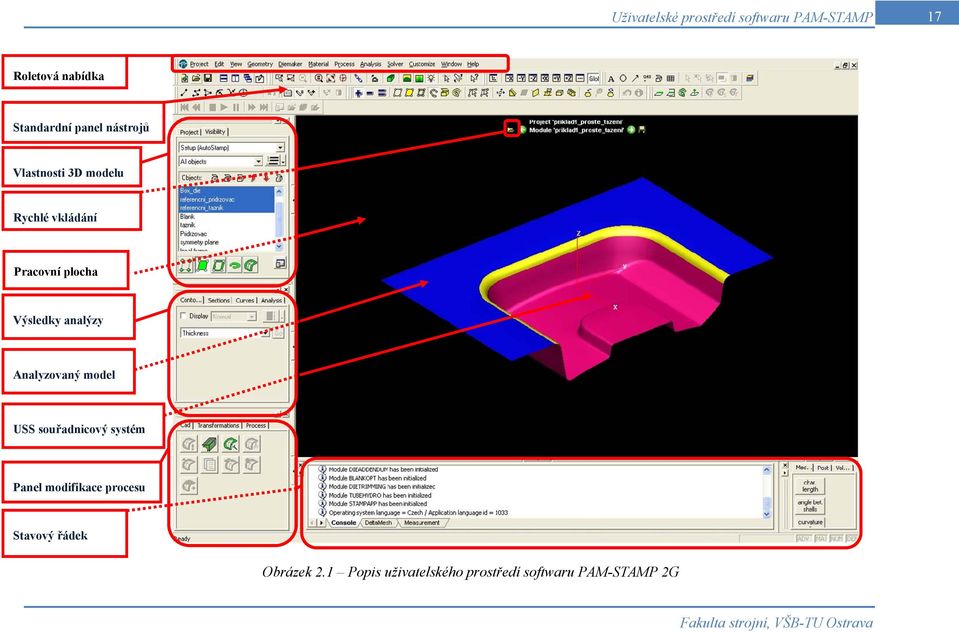Open the Help menu
The width and height of the screenshot is (959, 633).
pyautogui.click(x=473, y=64)
